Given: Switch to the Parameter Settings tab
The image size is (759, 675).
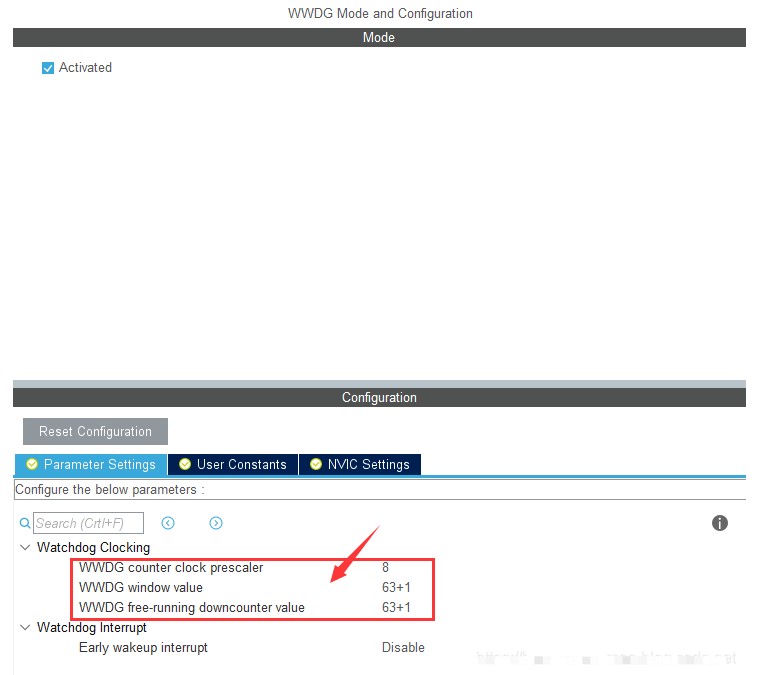Looking at the screenshot, I should coord(91,465).
